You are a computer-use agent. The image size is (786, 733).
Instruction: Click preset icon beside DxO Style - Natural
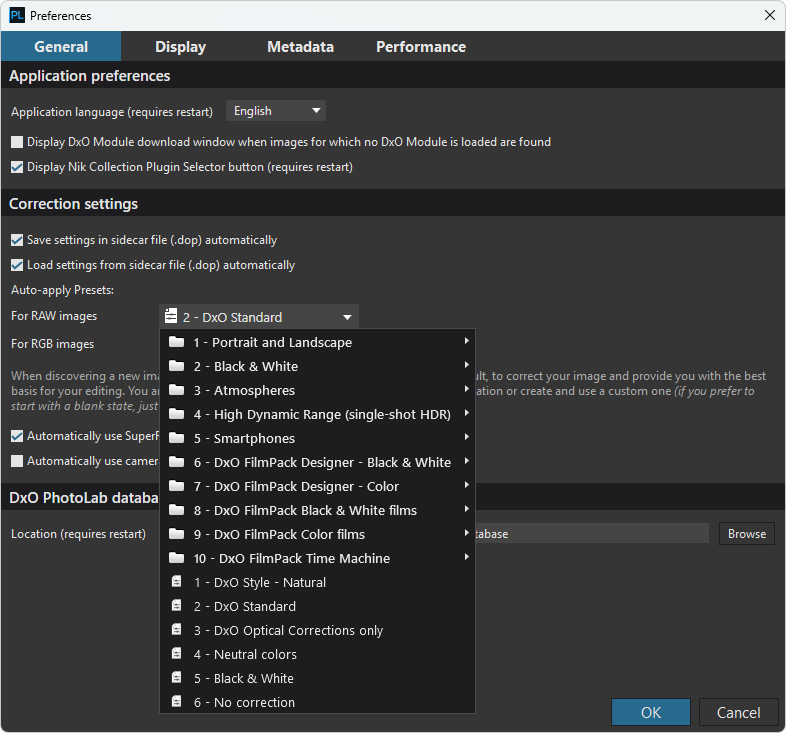point(176,582)
